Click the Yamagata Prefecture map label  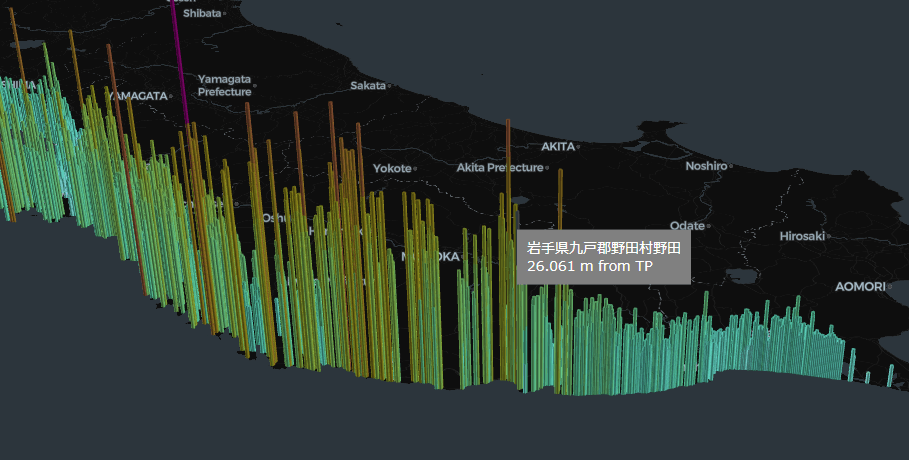(x=224, y=85)
